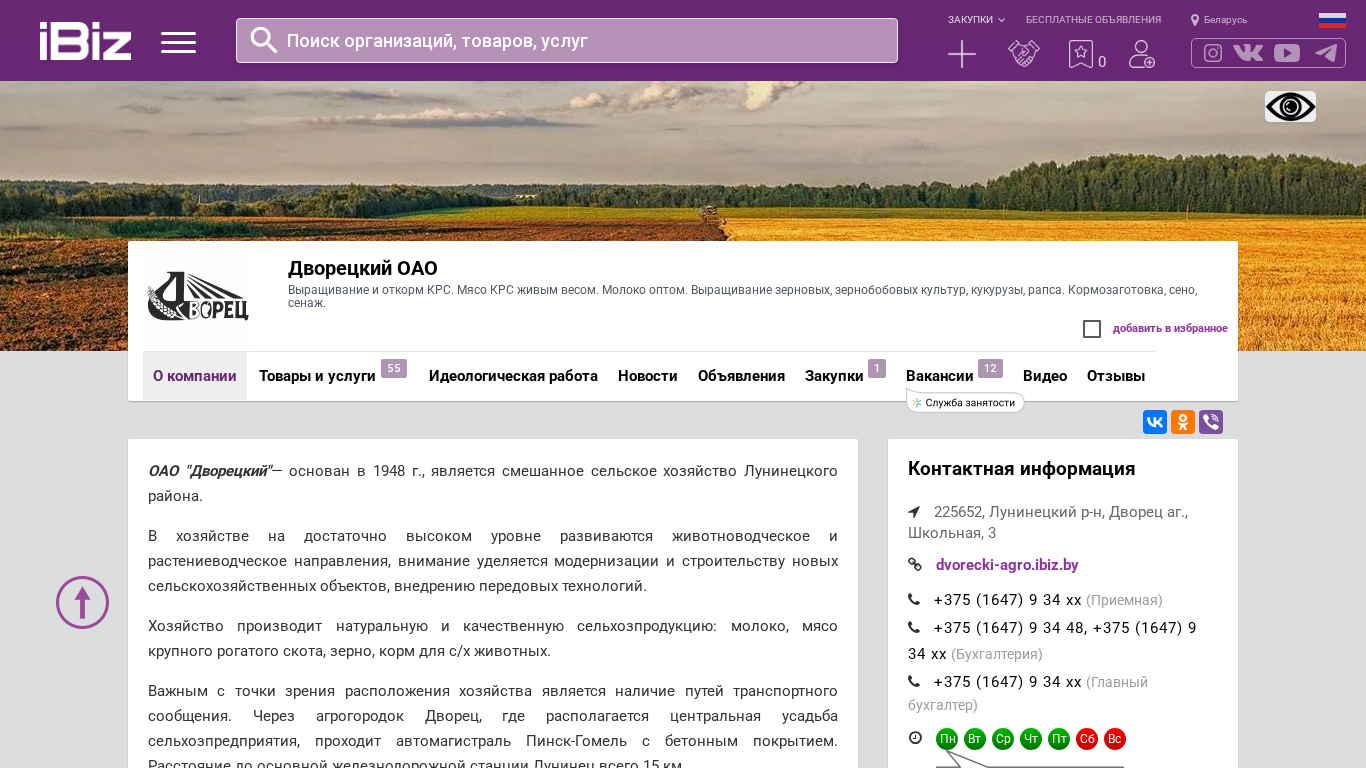The image size is (1366, 768).
Task: Open the Вакансии tab
Action: click(939, 376)
